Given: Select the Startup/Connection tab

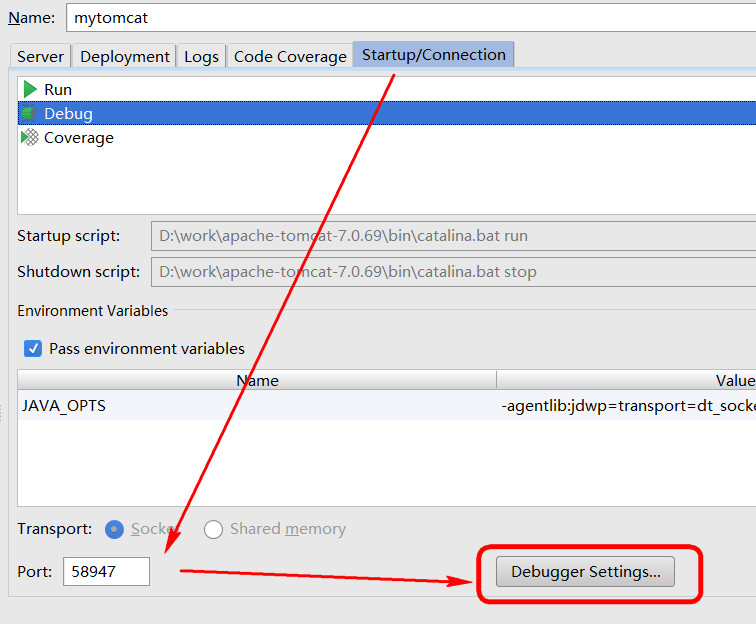Looking at the screenshot, I should [x=433, y=54].
